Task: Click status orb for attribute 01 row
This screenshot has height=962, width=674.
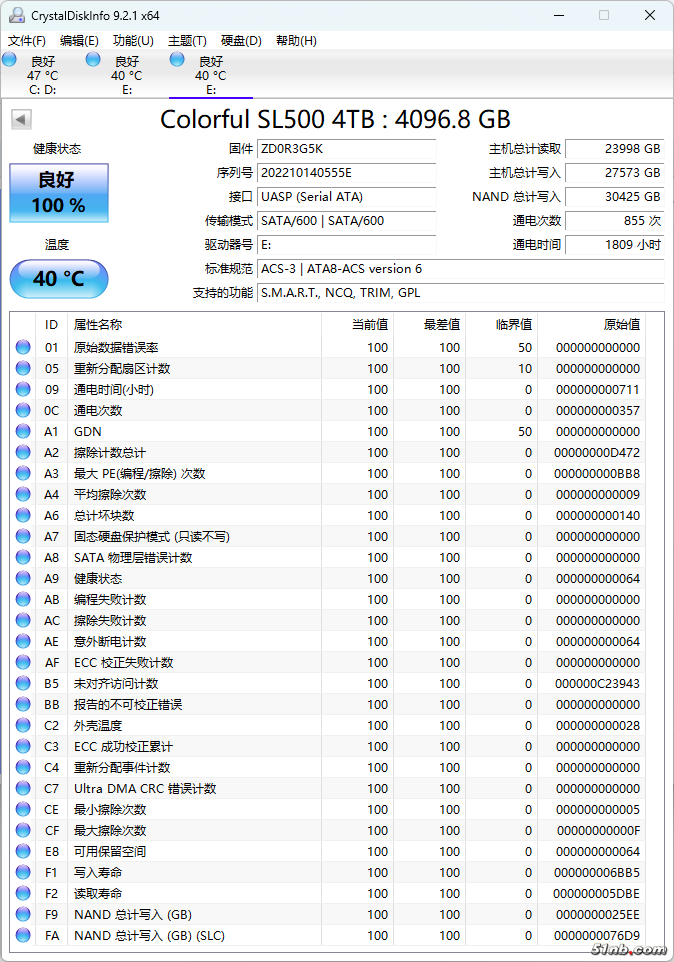Action: pyautogui.click(x=23, y=347)
